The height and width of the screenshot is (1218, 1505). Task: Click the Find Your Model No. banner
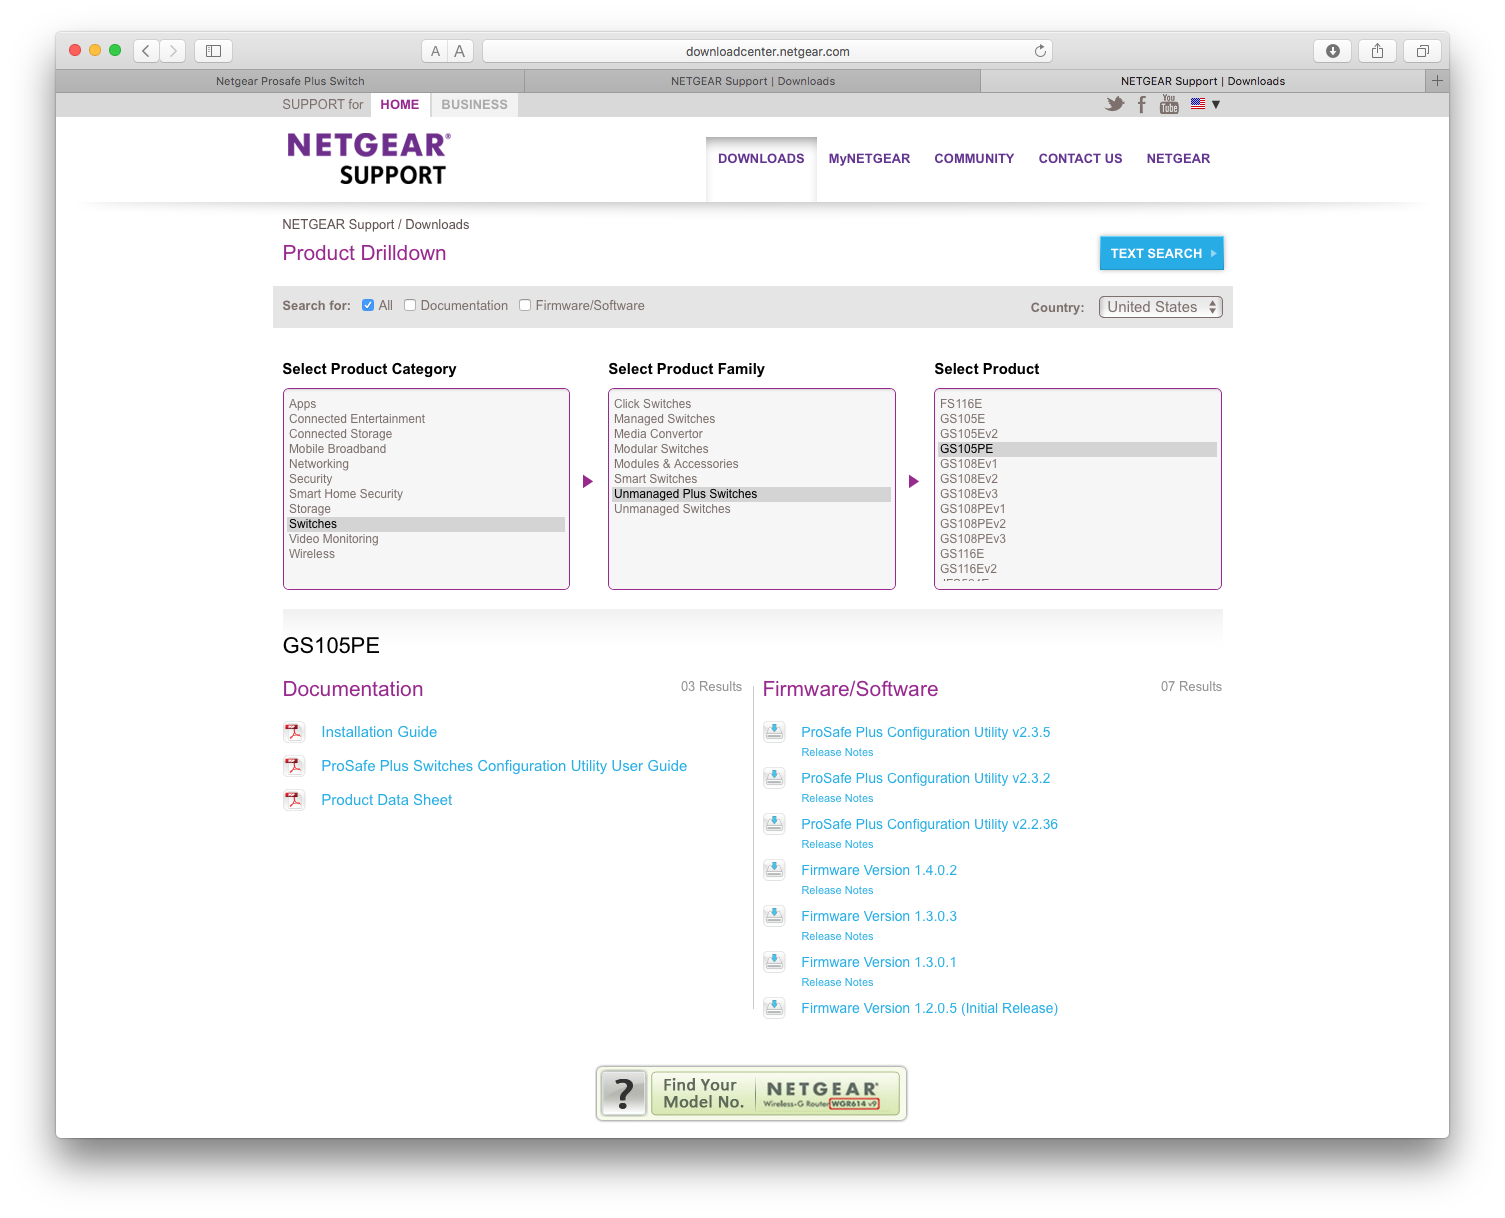751,1093
